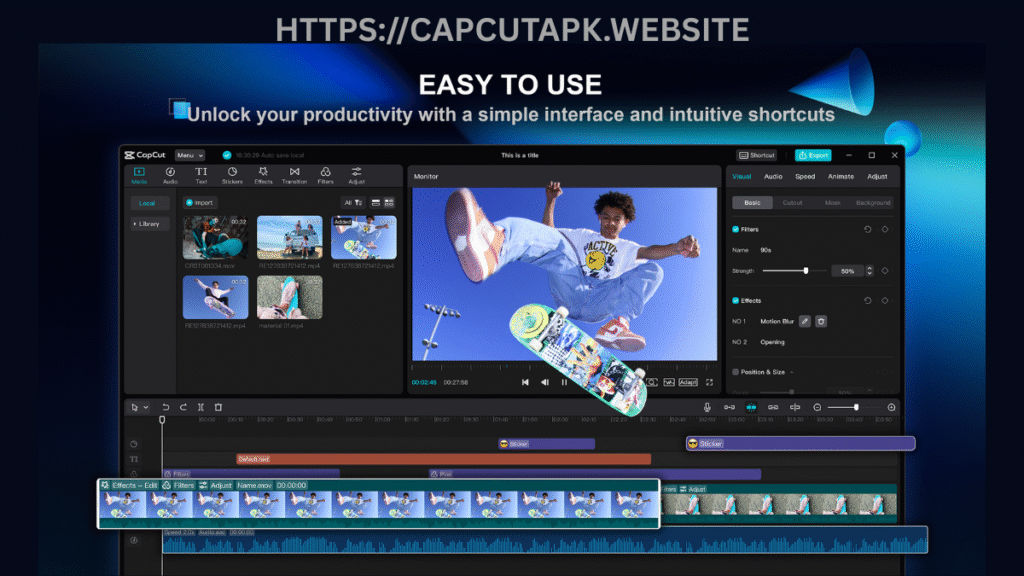
Task: Zoom in the timeline
Action: point(891,407)
